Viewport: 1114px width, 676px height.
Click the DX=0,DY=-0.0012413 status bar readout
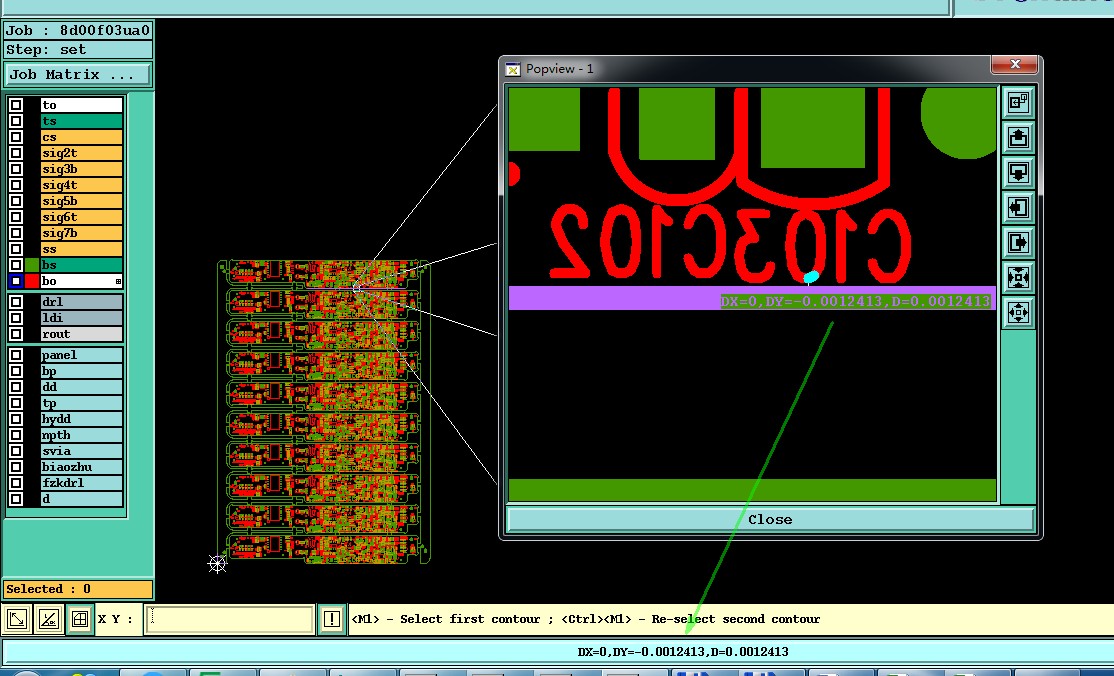tap(683, 652)
